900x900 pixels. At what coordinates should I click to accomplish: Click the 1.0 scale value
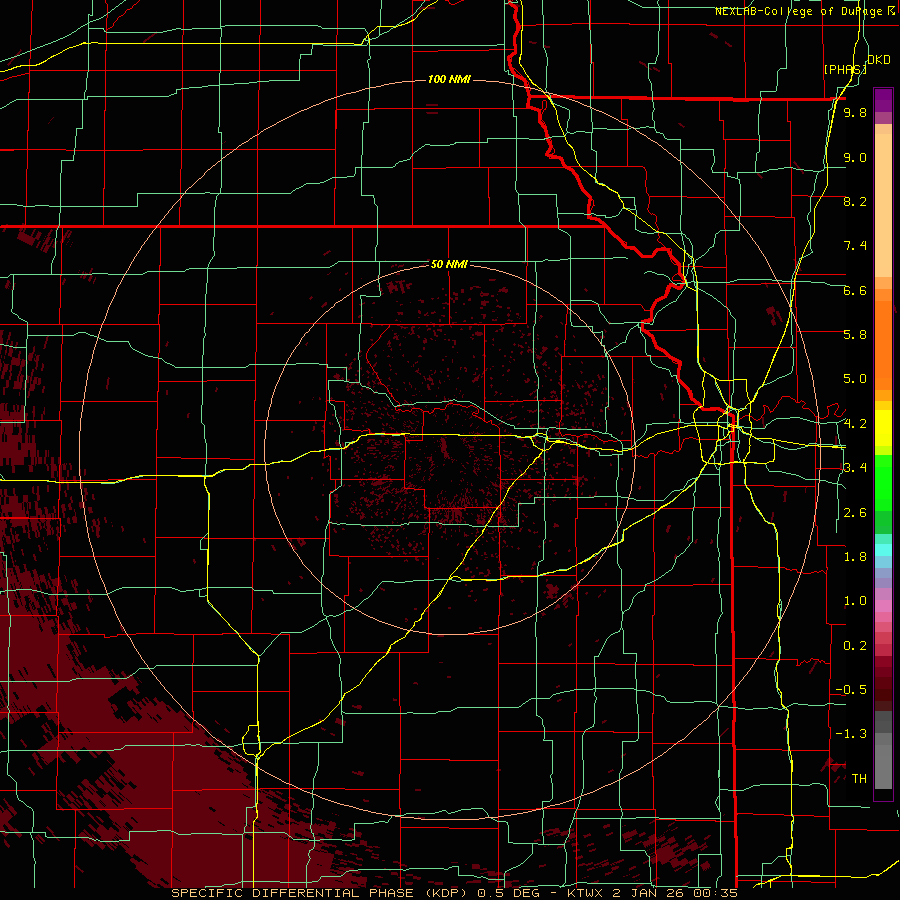(x=855, y=601)
